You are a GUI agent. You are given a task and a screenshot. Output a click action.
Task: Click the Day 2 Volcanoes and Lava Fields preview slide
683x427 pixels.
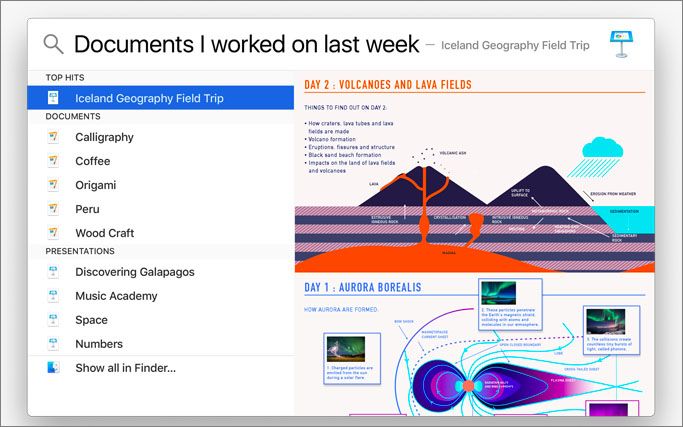(474, 173)
